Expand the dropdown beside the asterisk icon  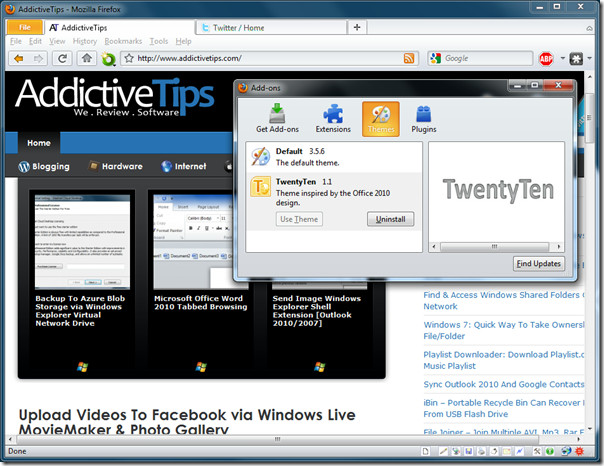tap(589, 58)
